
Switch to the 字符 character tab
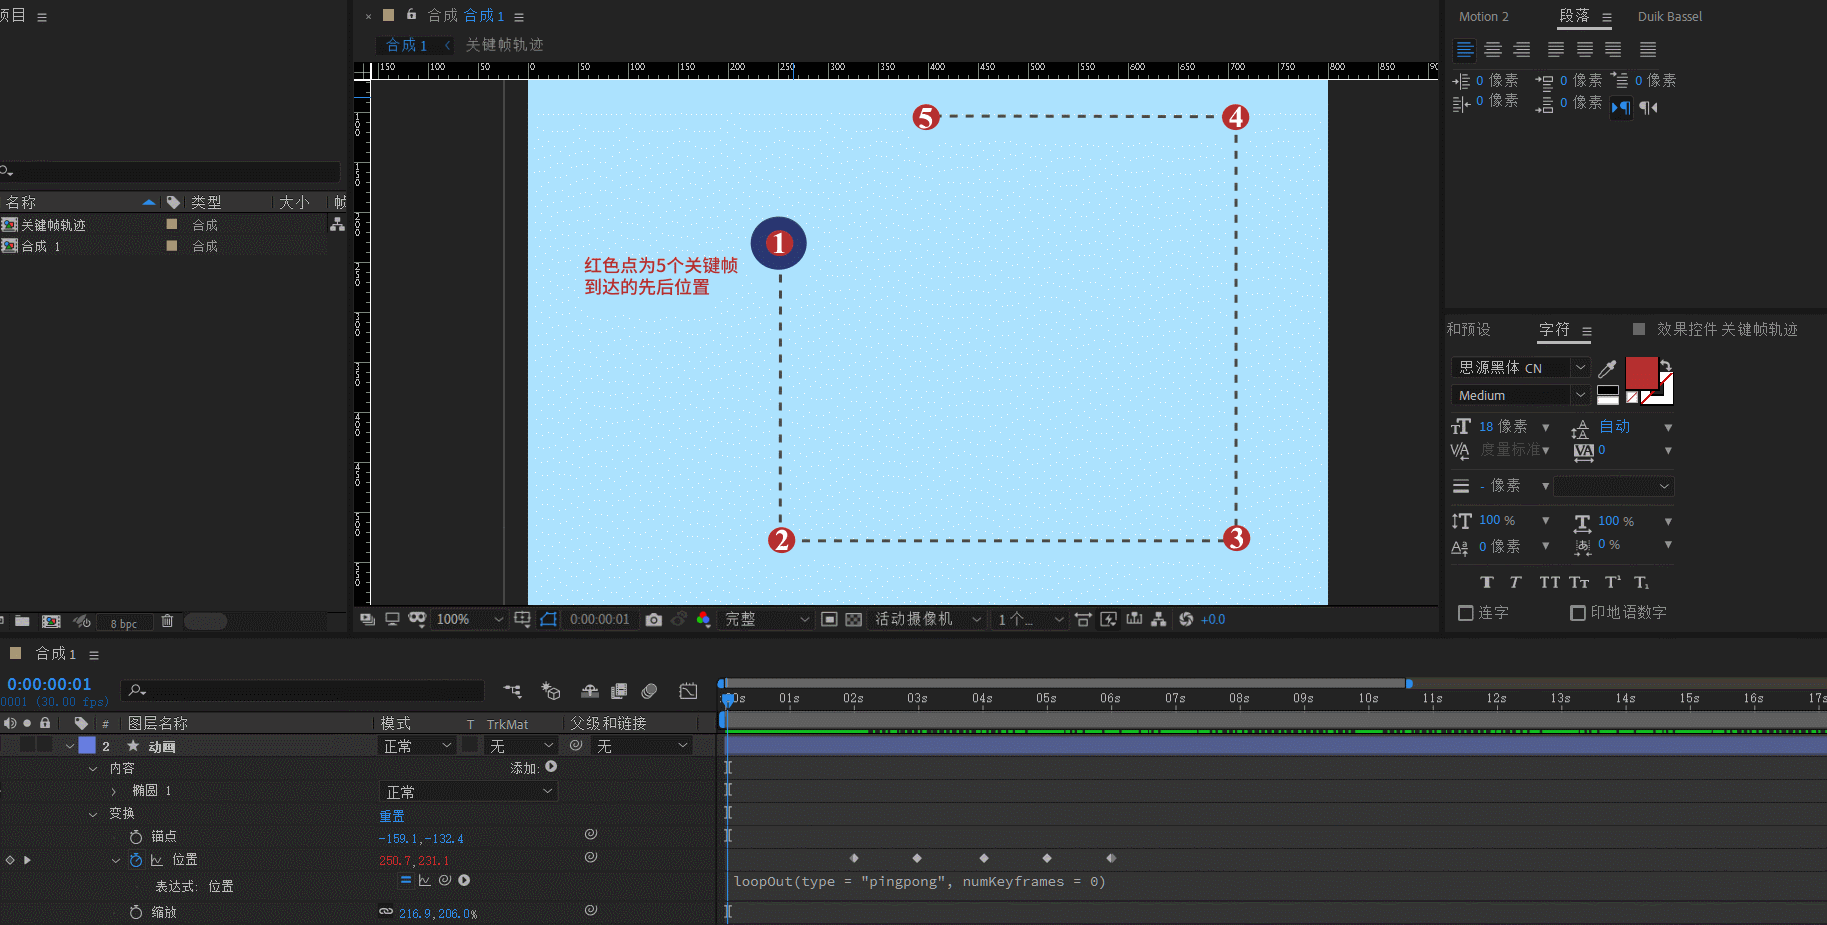[x=1554, y=329]
